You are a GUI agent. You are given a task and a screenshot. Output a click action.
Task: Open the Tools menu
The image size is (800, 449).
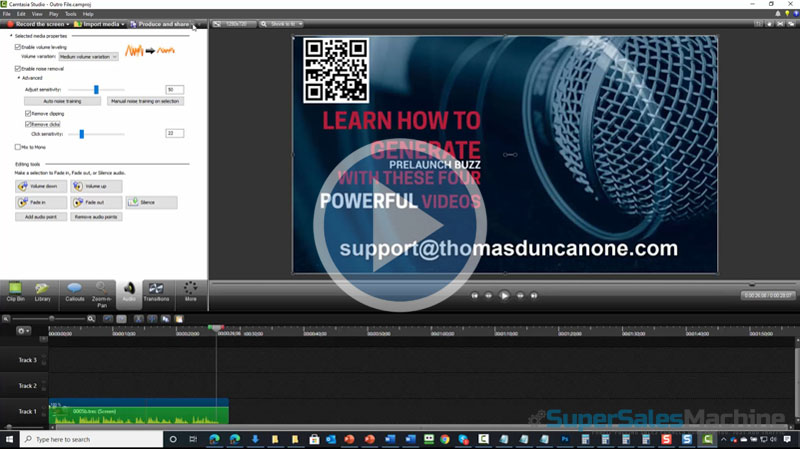click(x=70, y=14)
